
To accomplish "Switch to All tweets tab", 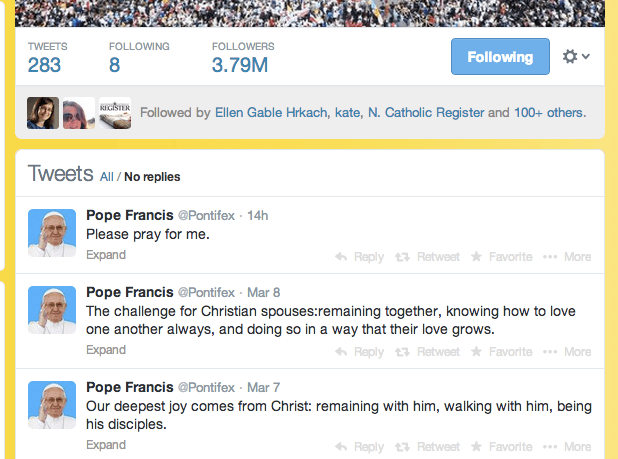I will tap(106, 177).
